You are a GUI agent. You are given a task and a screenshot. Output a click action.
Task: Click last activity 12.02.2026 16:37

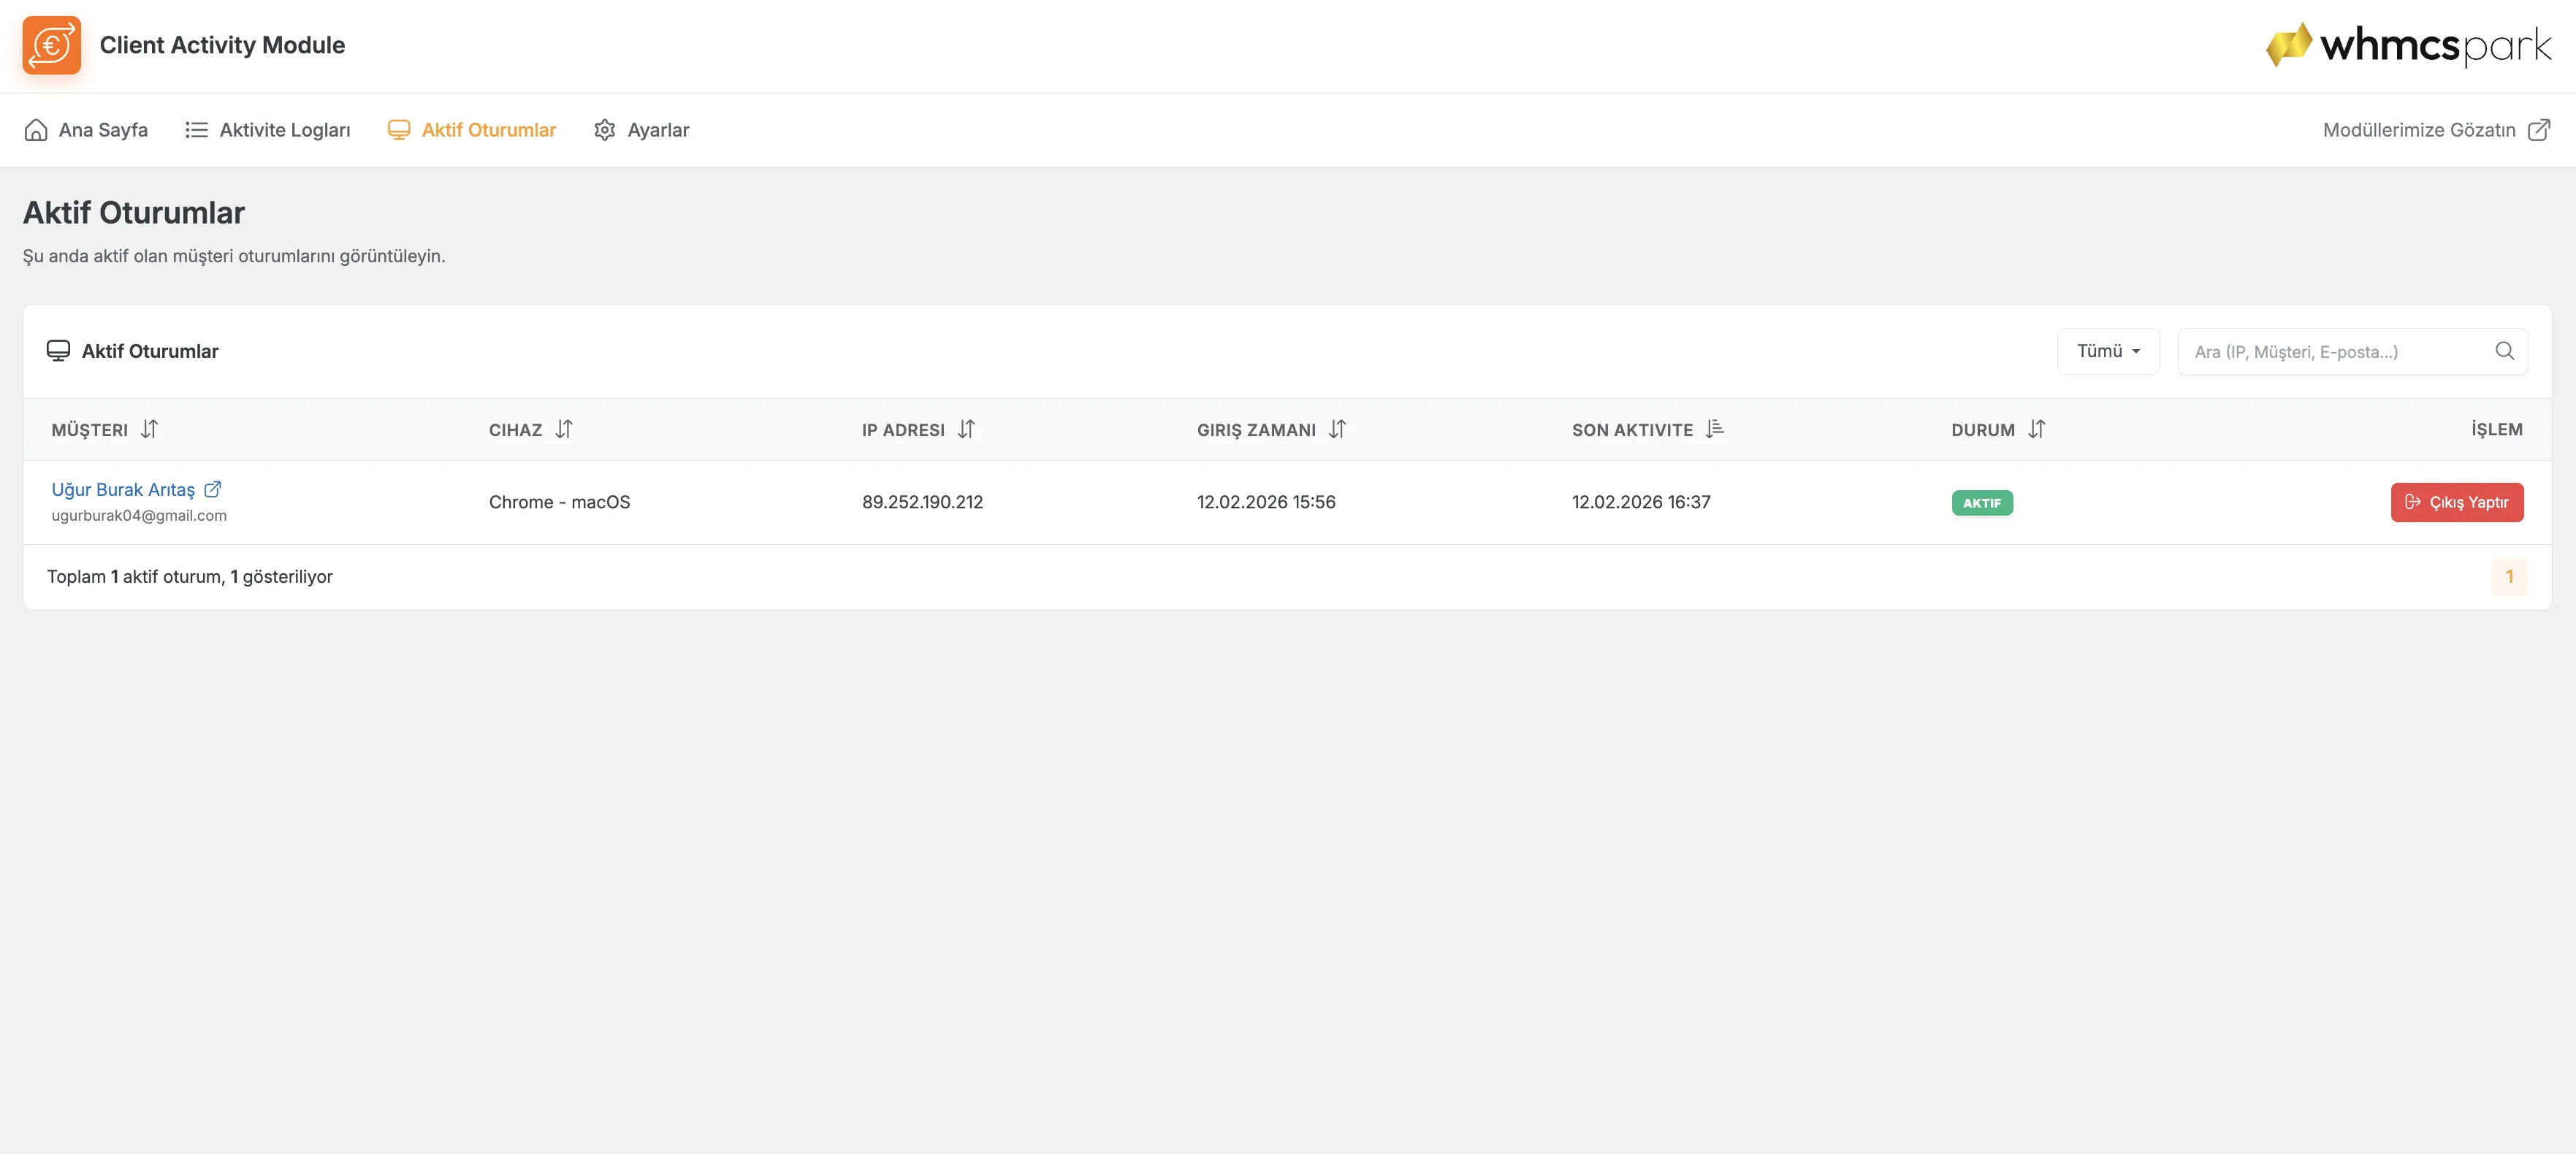coord(1641,502)
